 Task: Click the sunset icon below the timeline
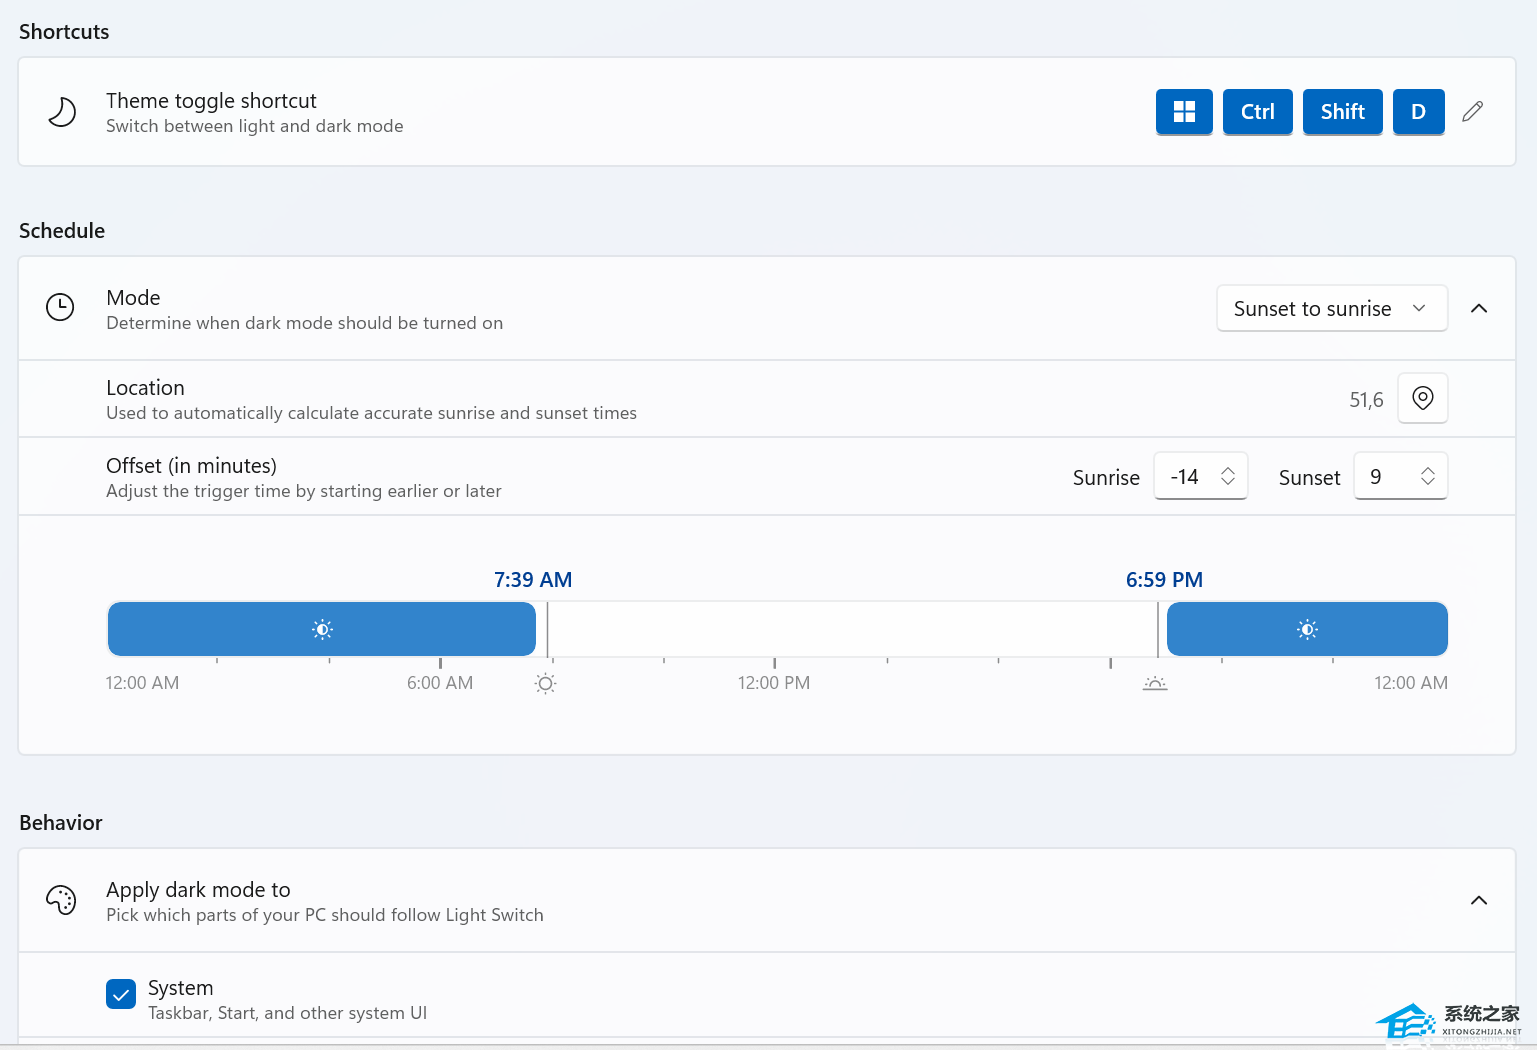1155,684
